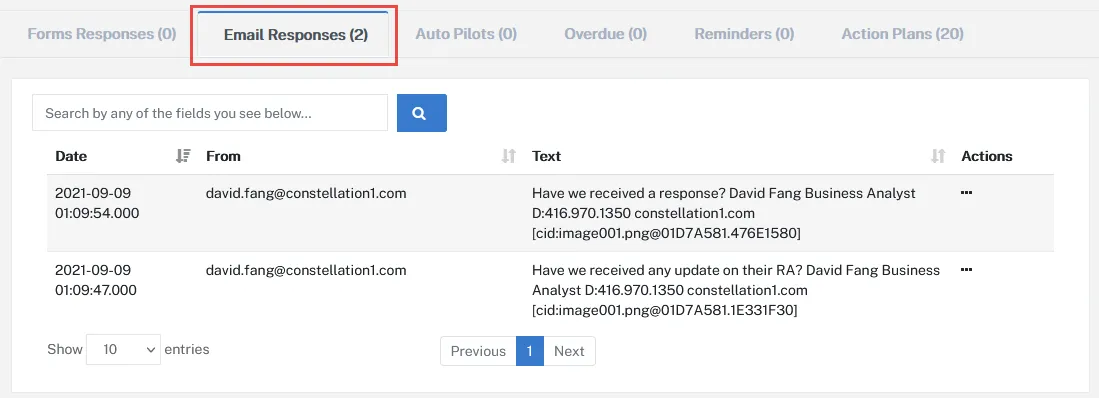Switch to Forms Responses (0) tab
Viewport: 1099px width, 398px height.
click(102, 34)
